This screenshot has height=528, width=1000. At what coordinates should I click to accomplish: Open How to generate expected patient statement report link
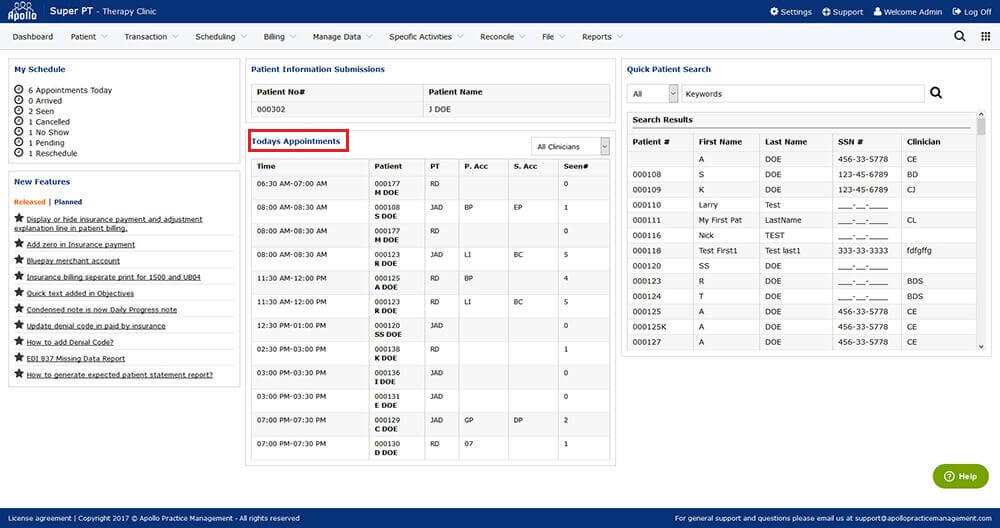click(120, 374)
